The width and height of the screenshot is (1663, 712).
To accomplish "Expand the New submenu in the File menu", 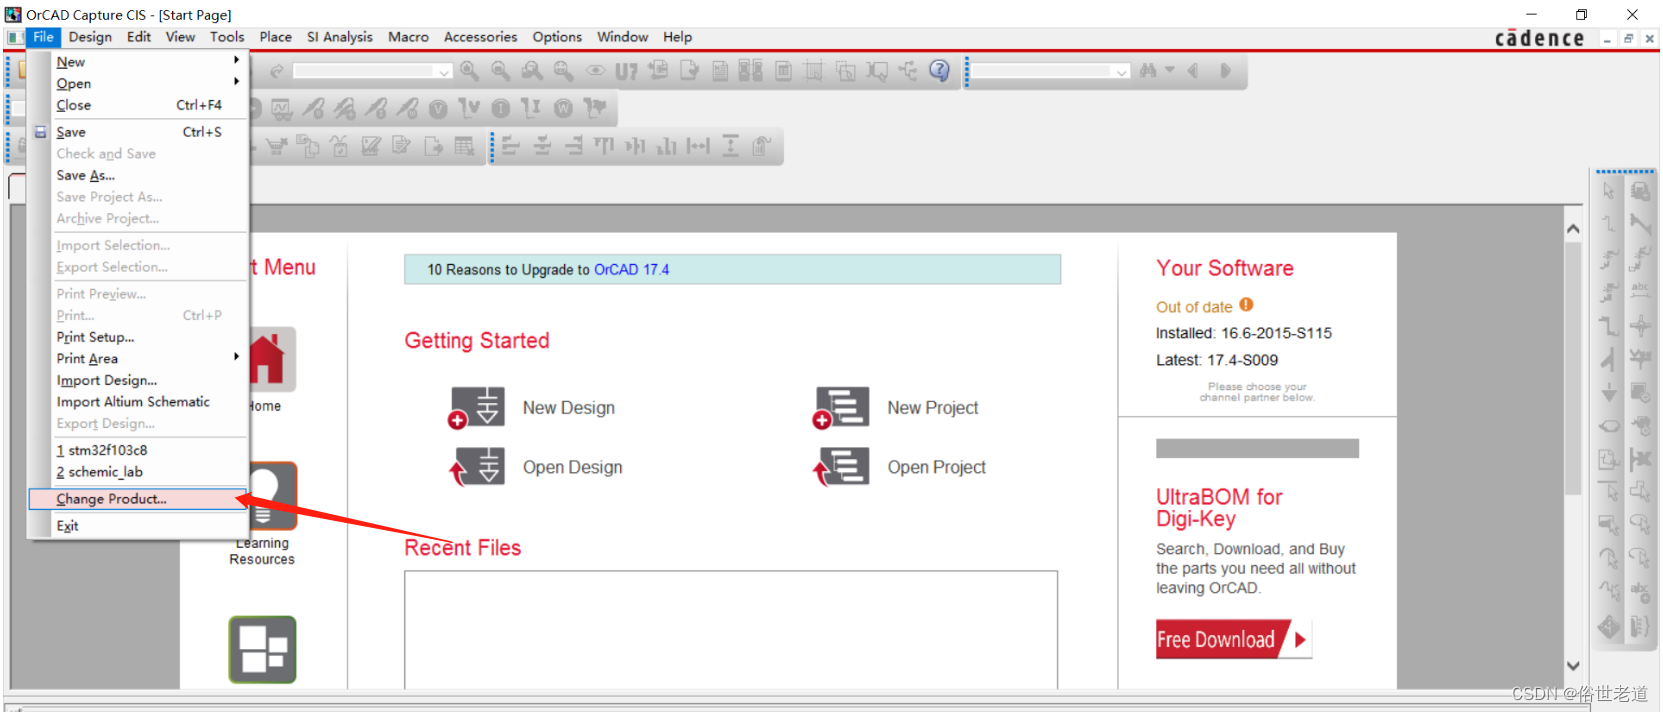I will pos(138,61).
